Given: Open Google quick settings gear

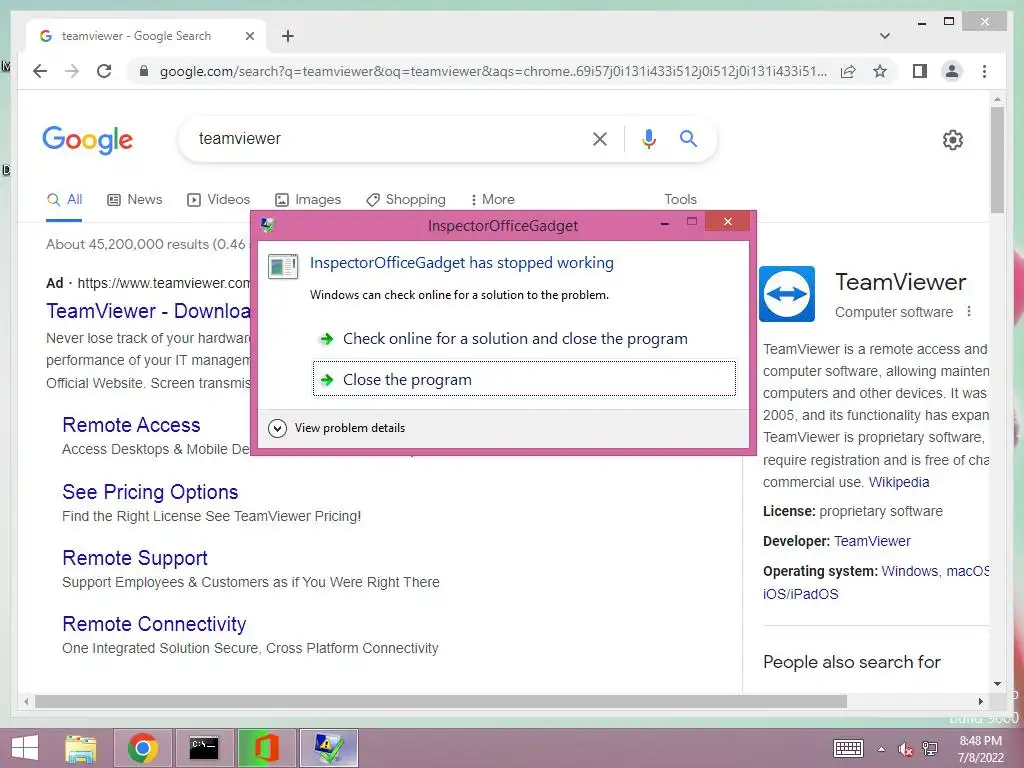Looking at the screenshot, I should coord(953,139).
